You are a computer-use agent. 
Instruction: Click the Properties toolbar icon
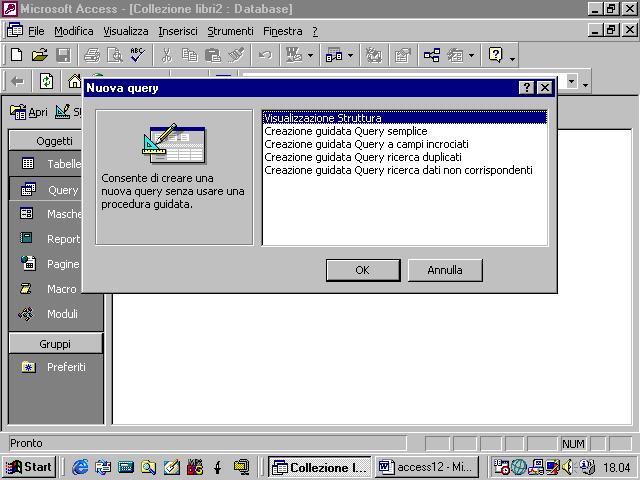[402, 55]
